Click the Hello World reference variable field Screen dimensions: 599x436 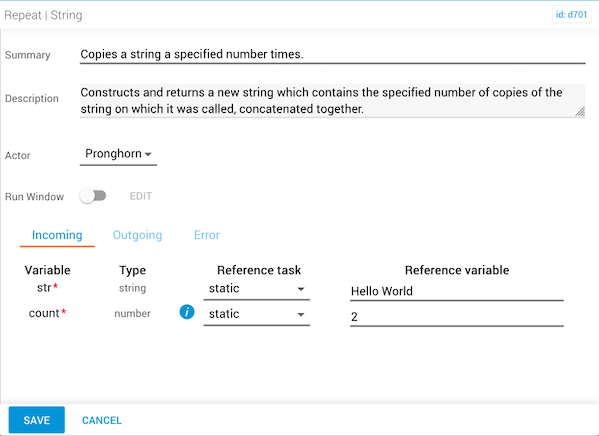tap(457, 291)
